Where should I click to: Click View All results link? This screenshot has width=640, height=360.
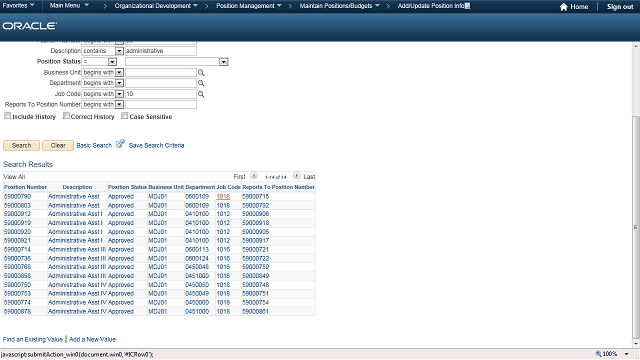pos(14,177)
